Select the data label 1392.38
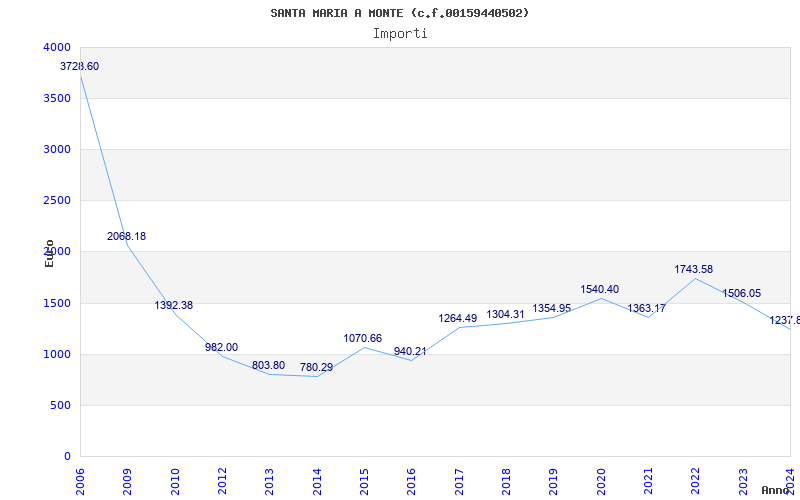 coord(174,305)
